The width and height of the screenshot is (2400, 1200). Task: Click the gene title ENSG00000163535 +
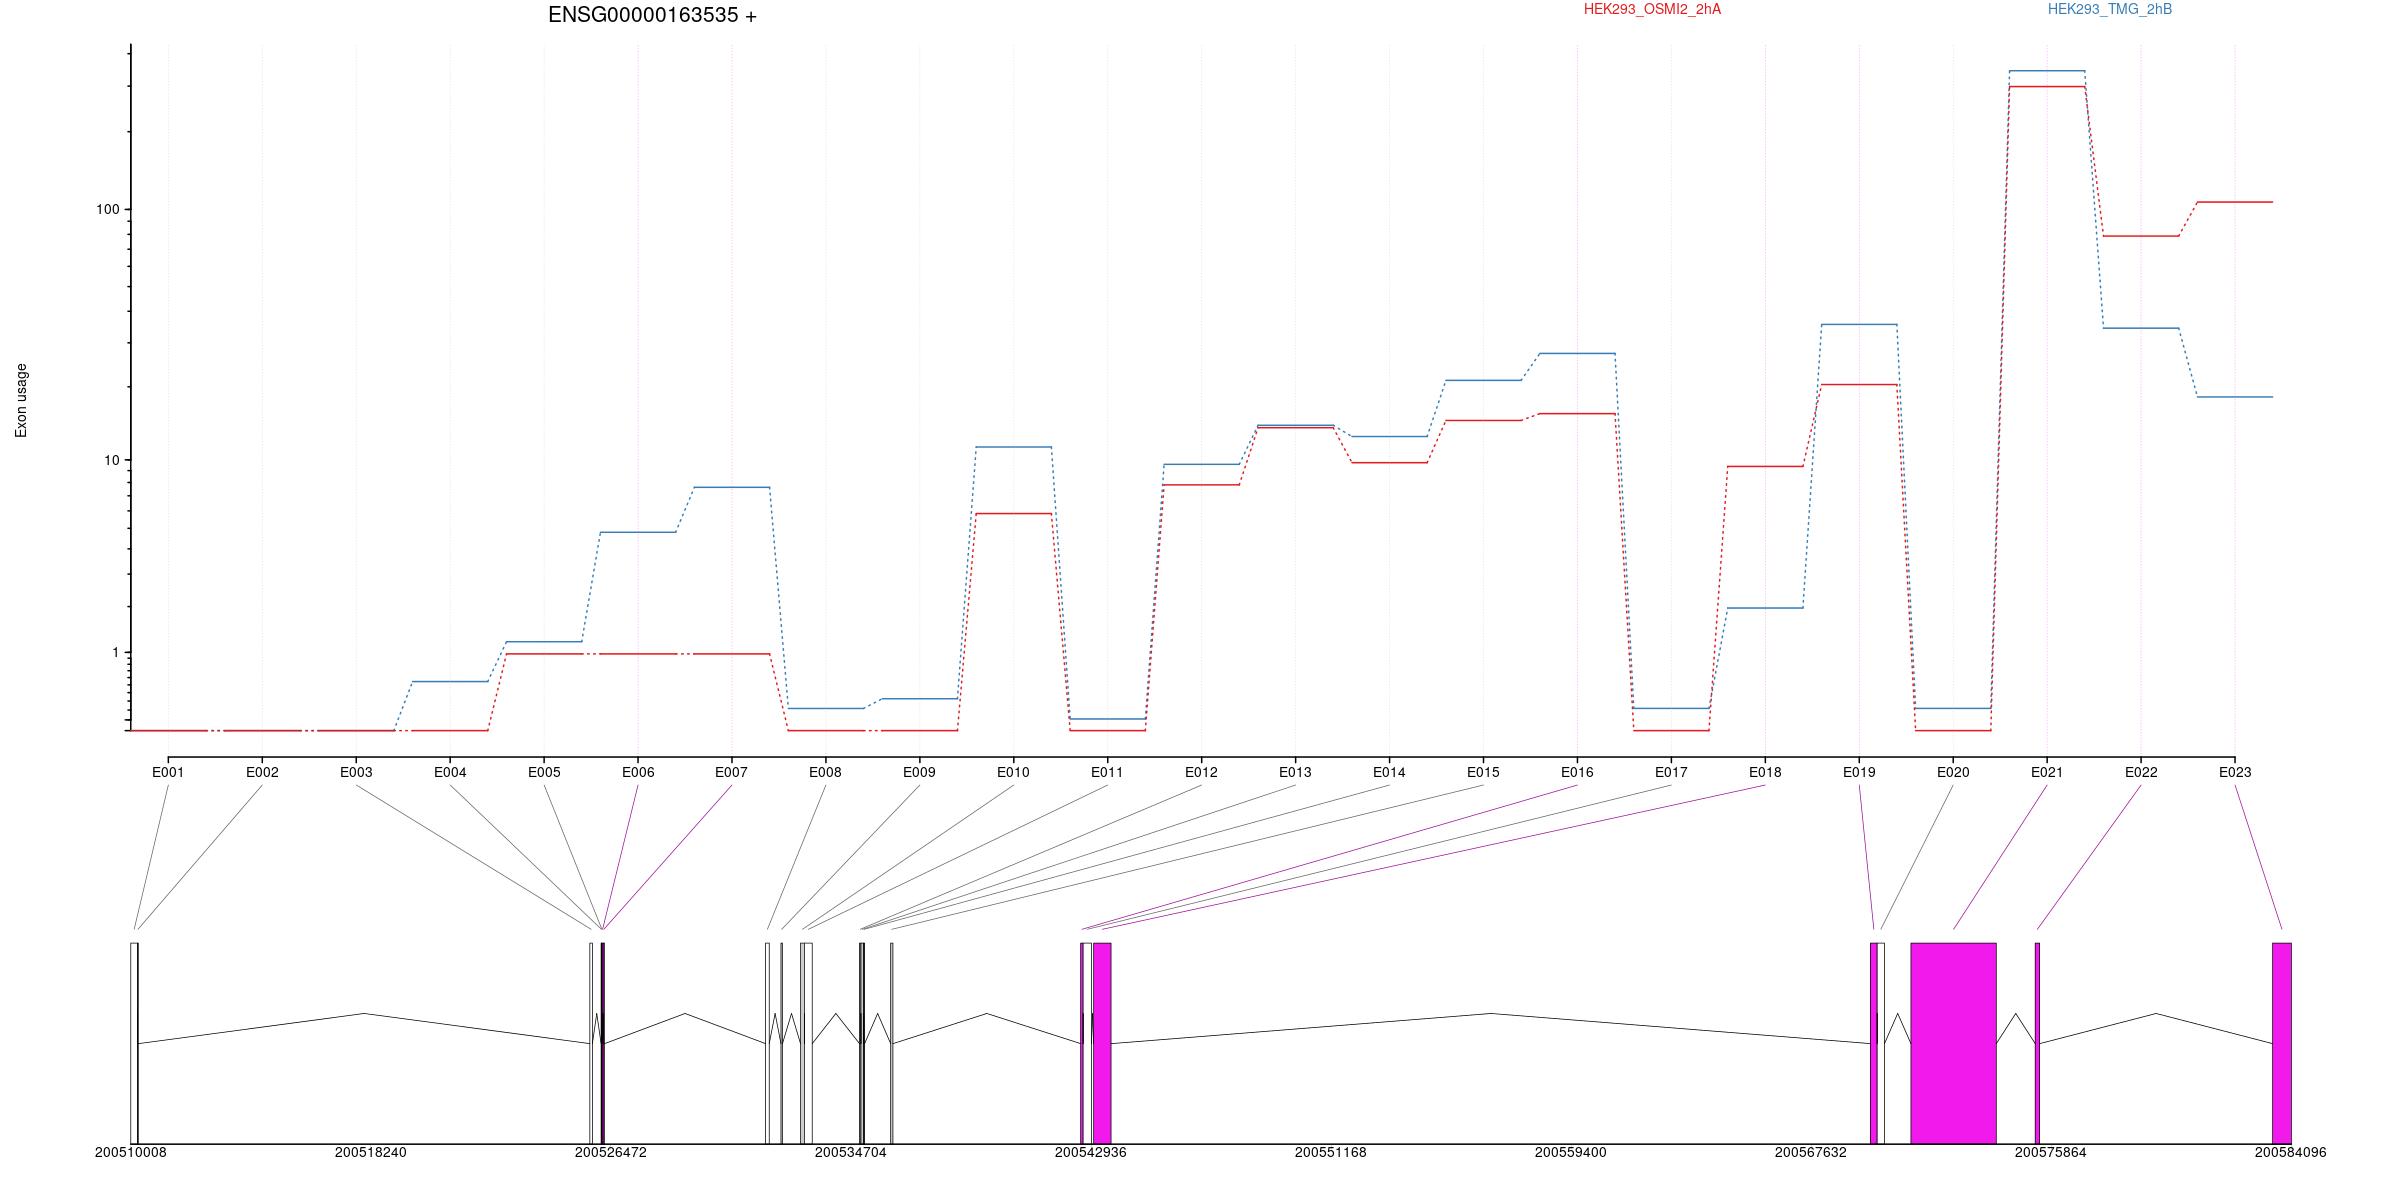[x=652, y=15]
